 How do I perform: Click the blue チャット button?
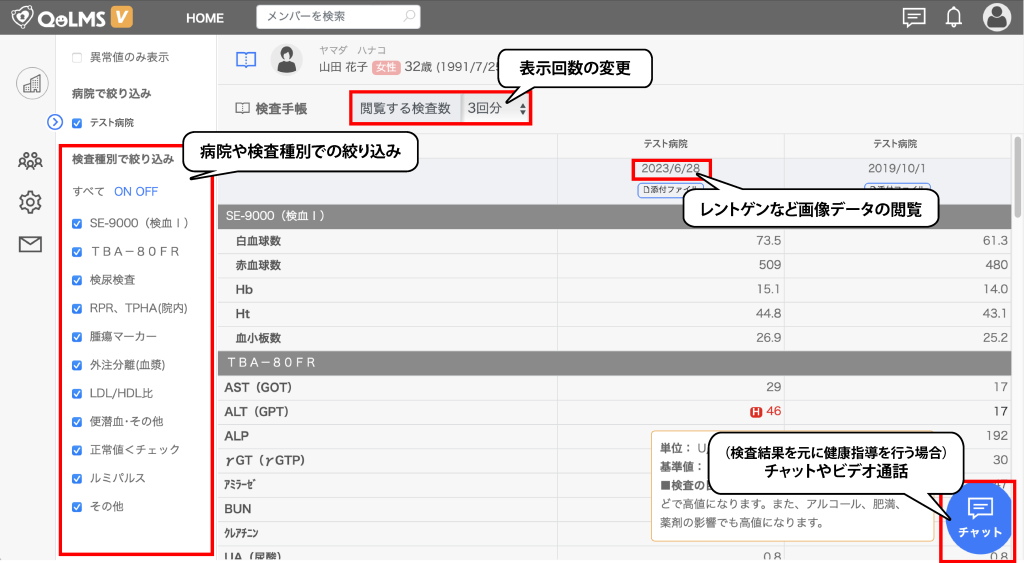(x=979, y=517)
